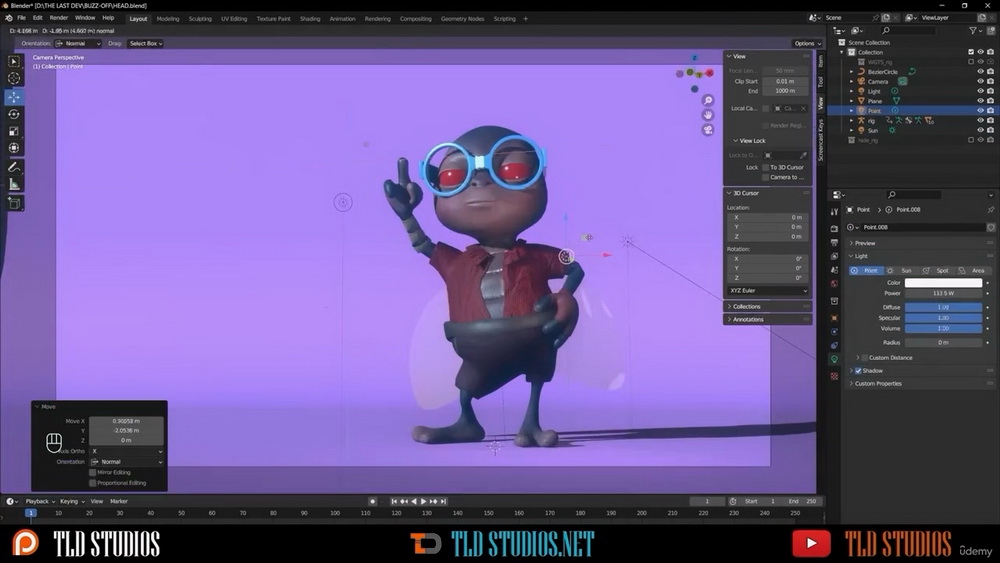The height and width of the screenshot is (563, 1000).
Task: Activate the Rotate tool
Action: click(x=14, y=114)
